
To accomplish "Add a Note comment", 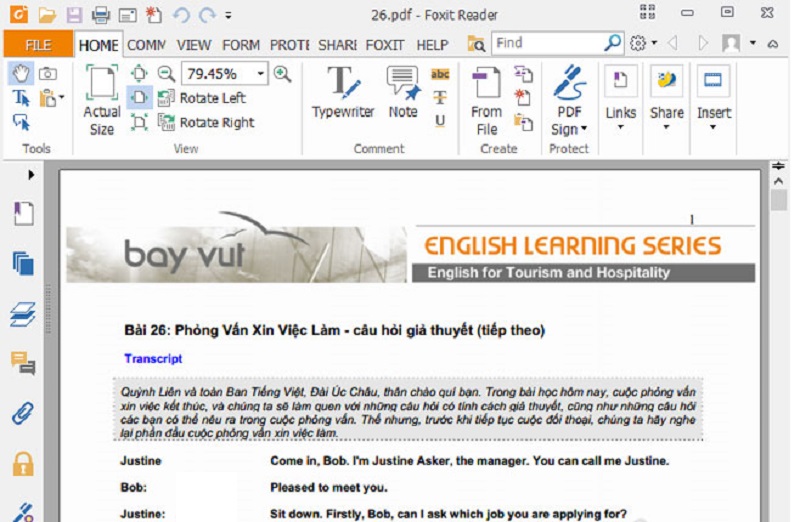I will pyautogui.click(x=403, y=92).
